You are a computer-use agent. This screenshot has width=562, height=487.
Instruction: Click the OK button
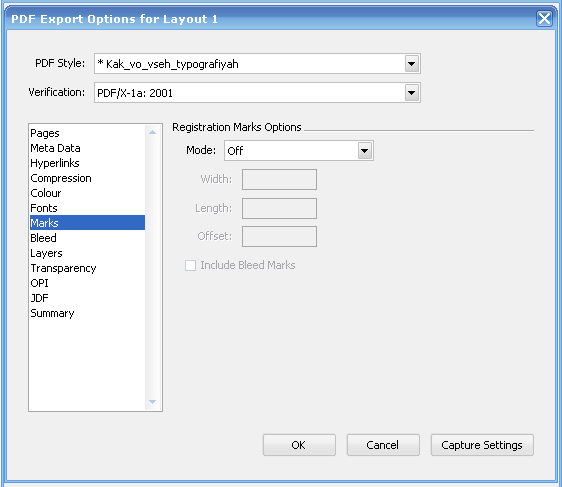coord(299,445)
